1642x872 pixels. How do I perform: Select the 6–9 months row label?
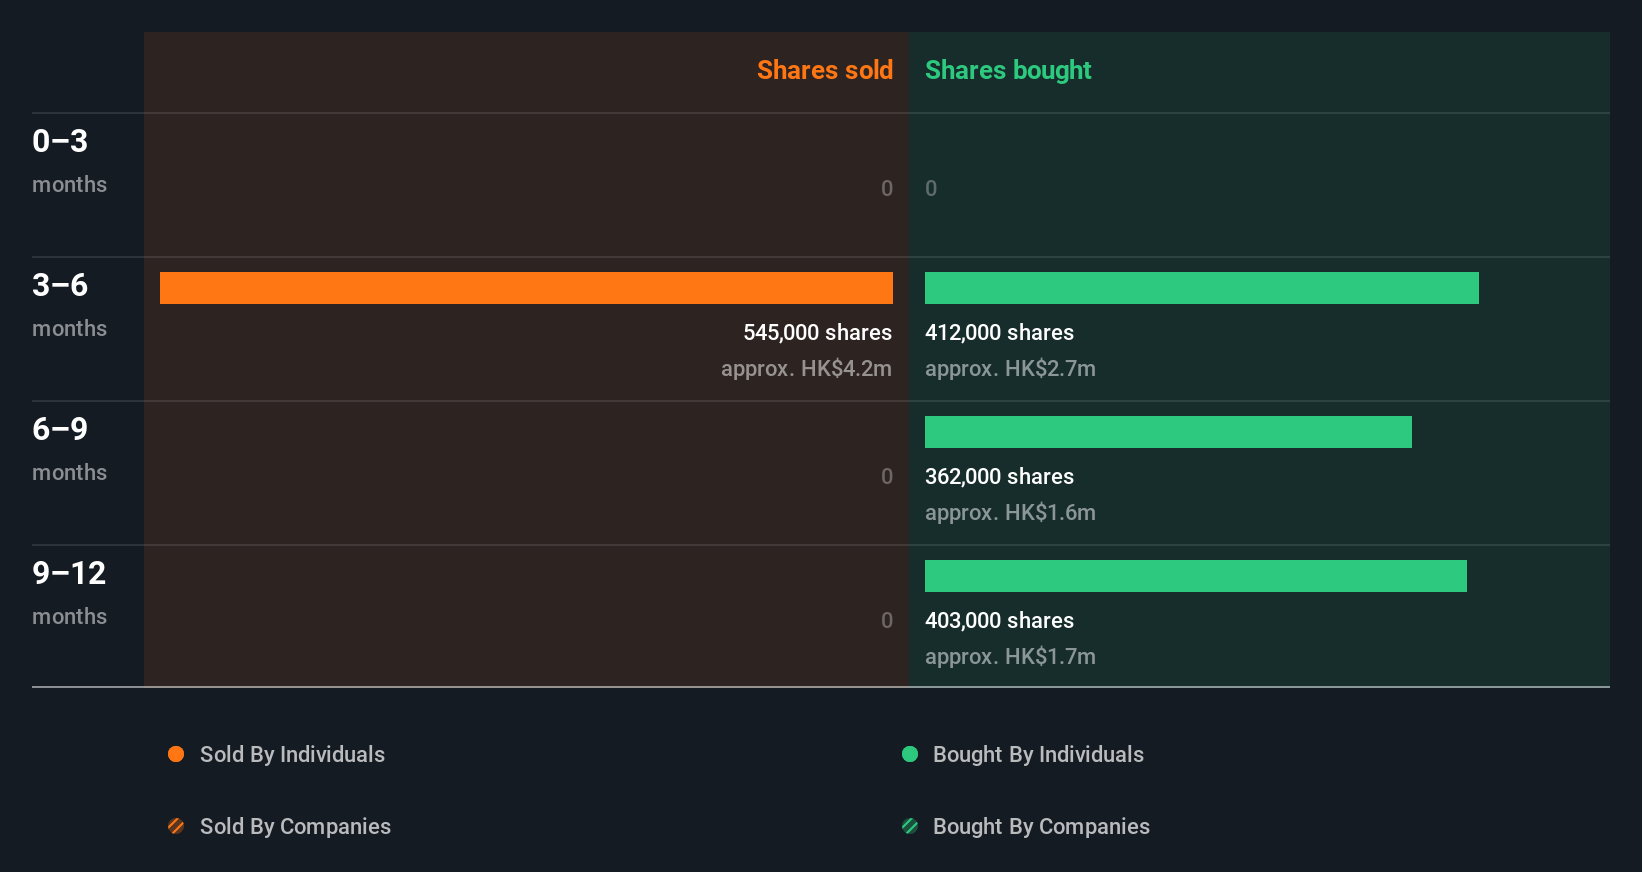pyautogui.click(x=69, y=448)
